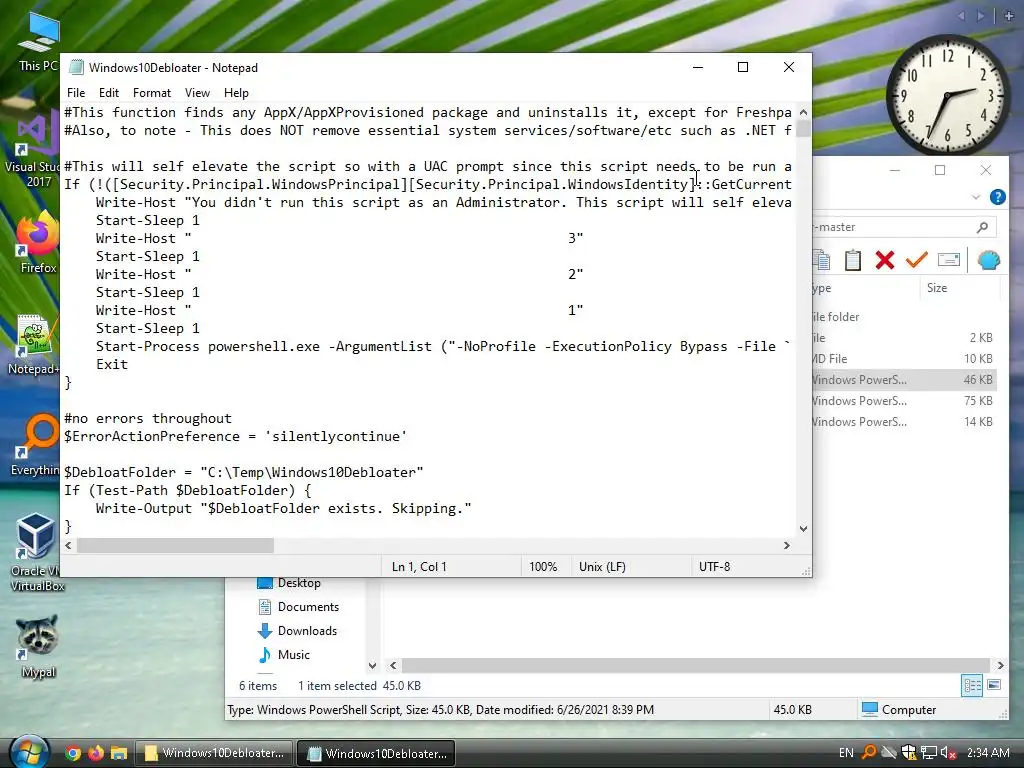This screenshot has width=1024, height=768.
Task: Click the 2:34 AM taskbar clock
Action: click(988, 753)
